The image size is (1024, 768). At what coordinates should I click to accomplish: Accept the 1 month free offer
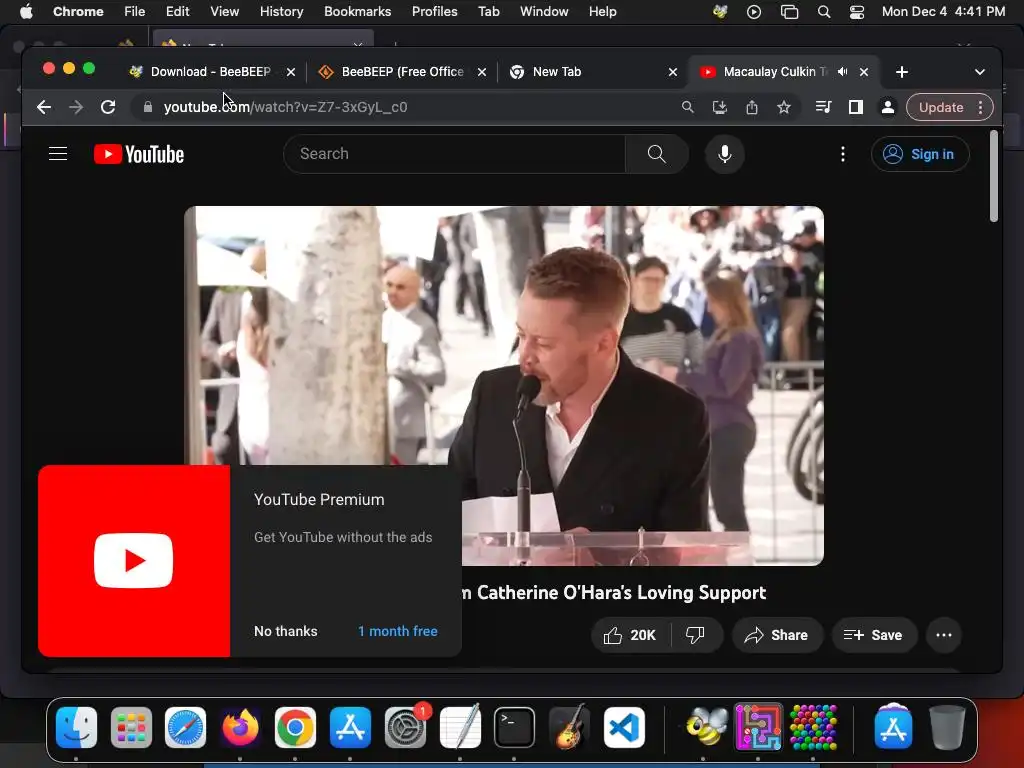point(398,632)
